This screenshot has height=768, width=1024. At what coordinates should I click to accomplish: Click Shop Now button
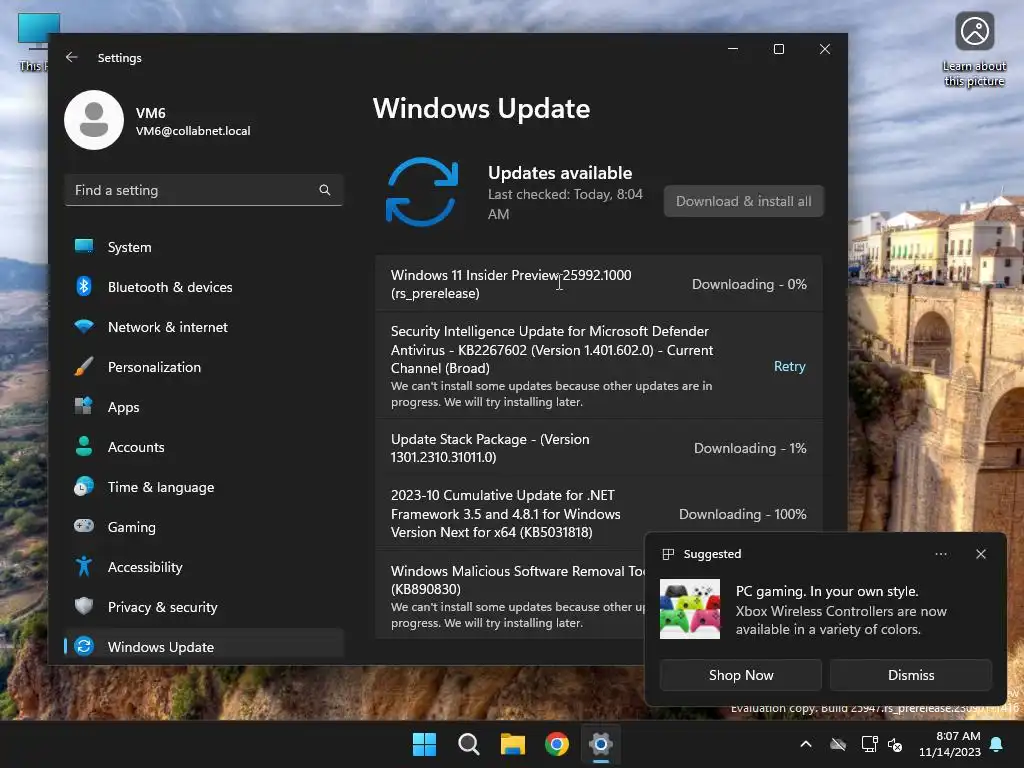point(741,675)
